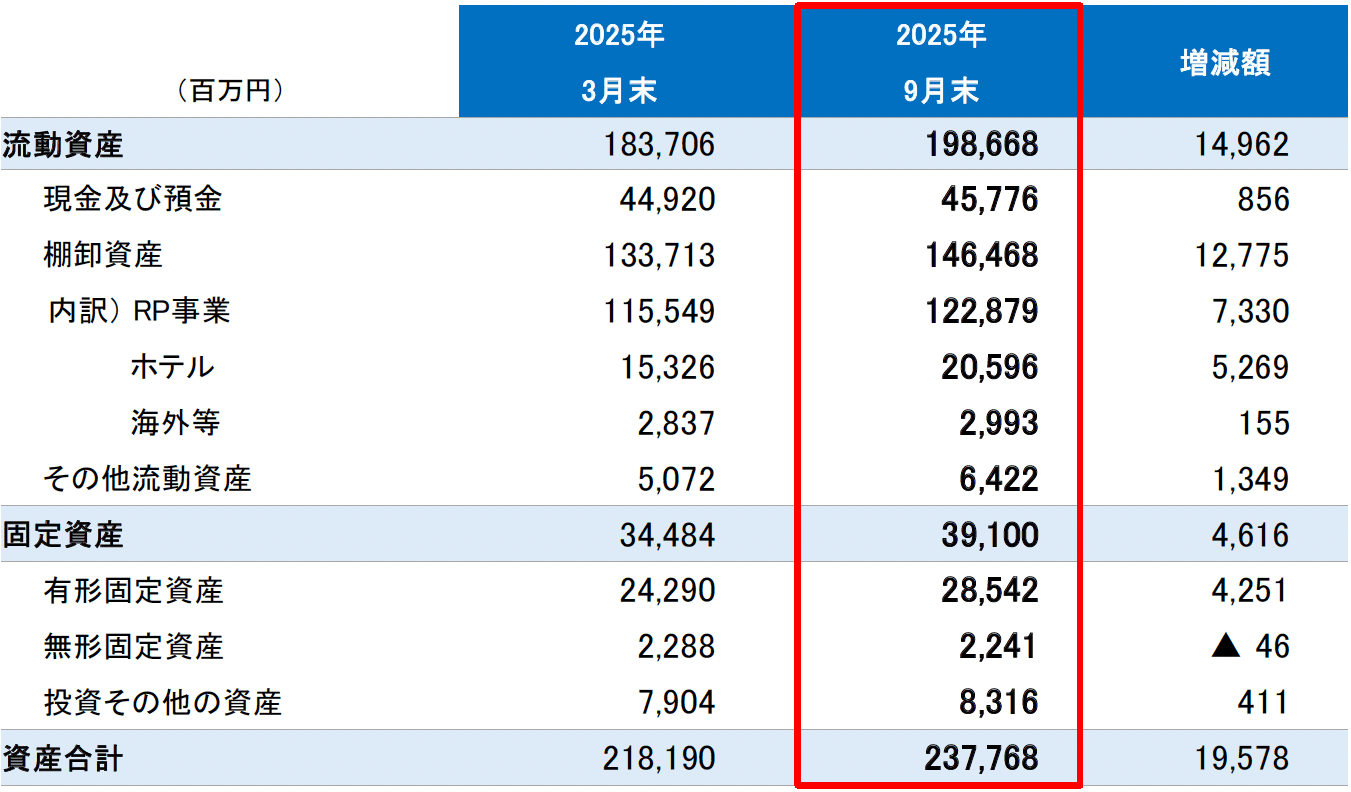
Task: Click the (百万円) unit label
Action: pos(230,91)
